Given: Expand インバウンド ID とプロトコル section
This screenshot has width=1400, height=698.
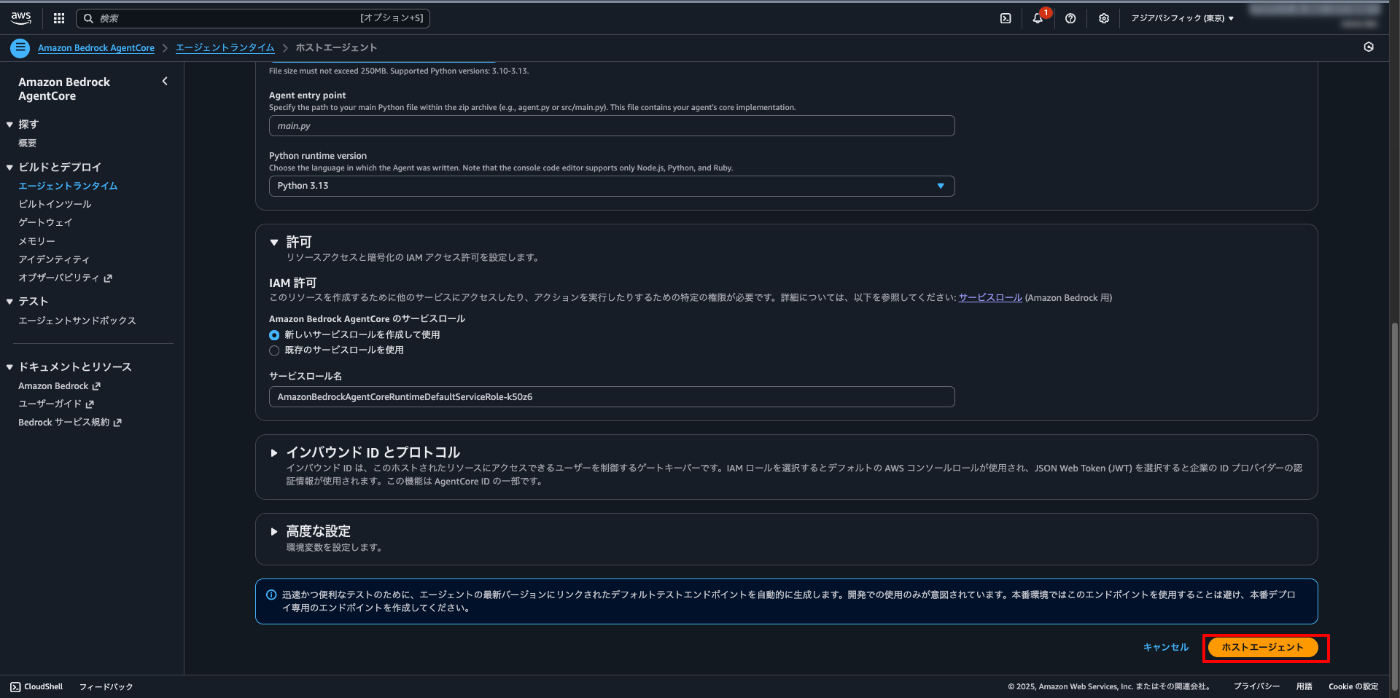Looking at the screenshot, I should click(274, 452).
